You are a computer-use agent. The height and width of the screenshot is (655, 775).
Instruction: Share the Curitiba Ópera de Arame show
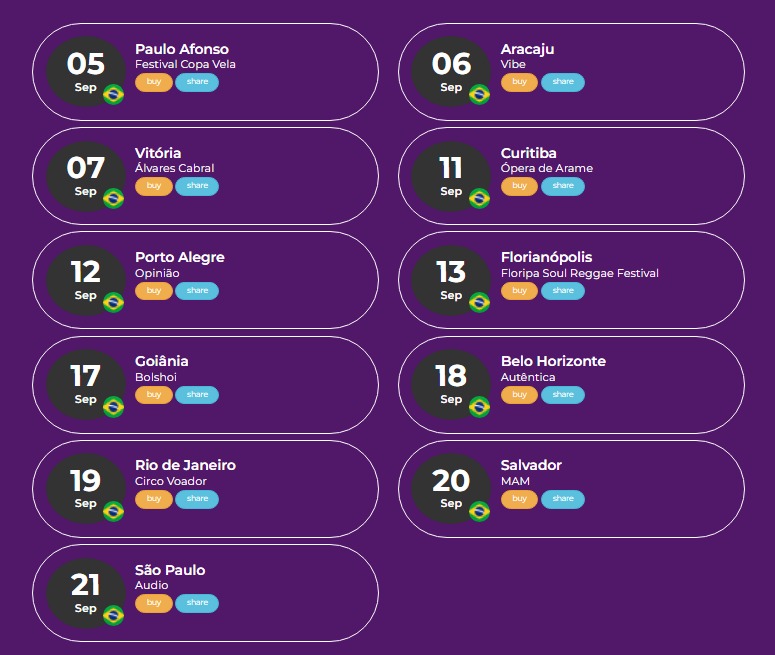point(563,186)
